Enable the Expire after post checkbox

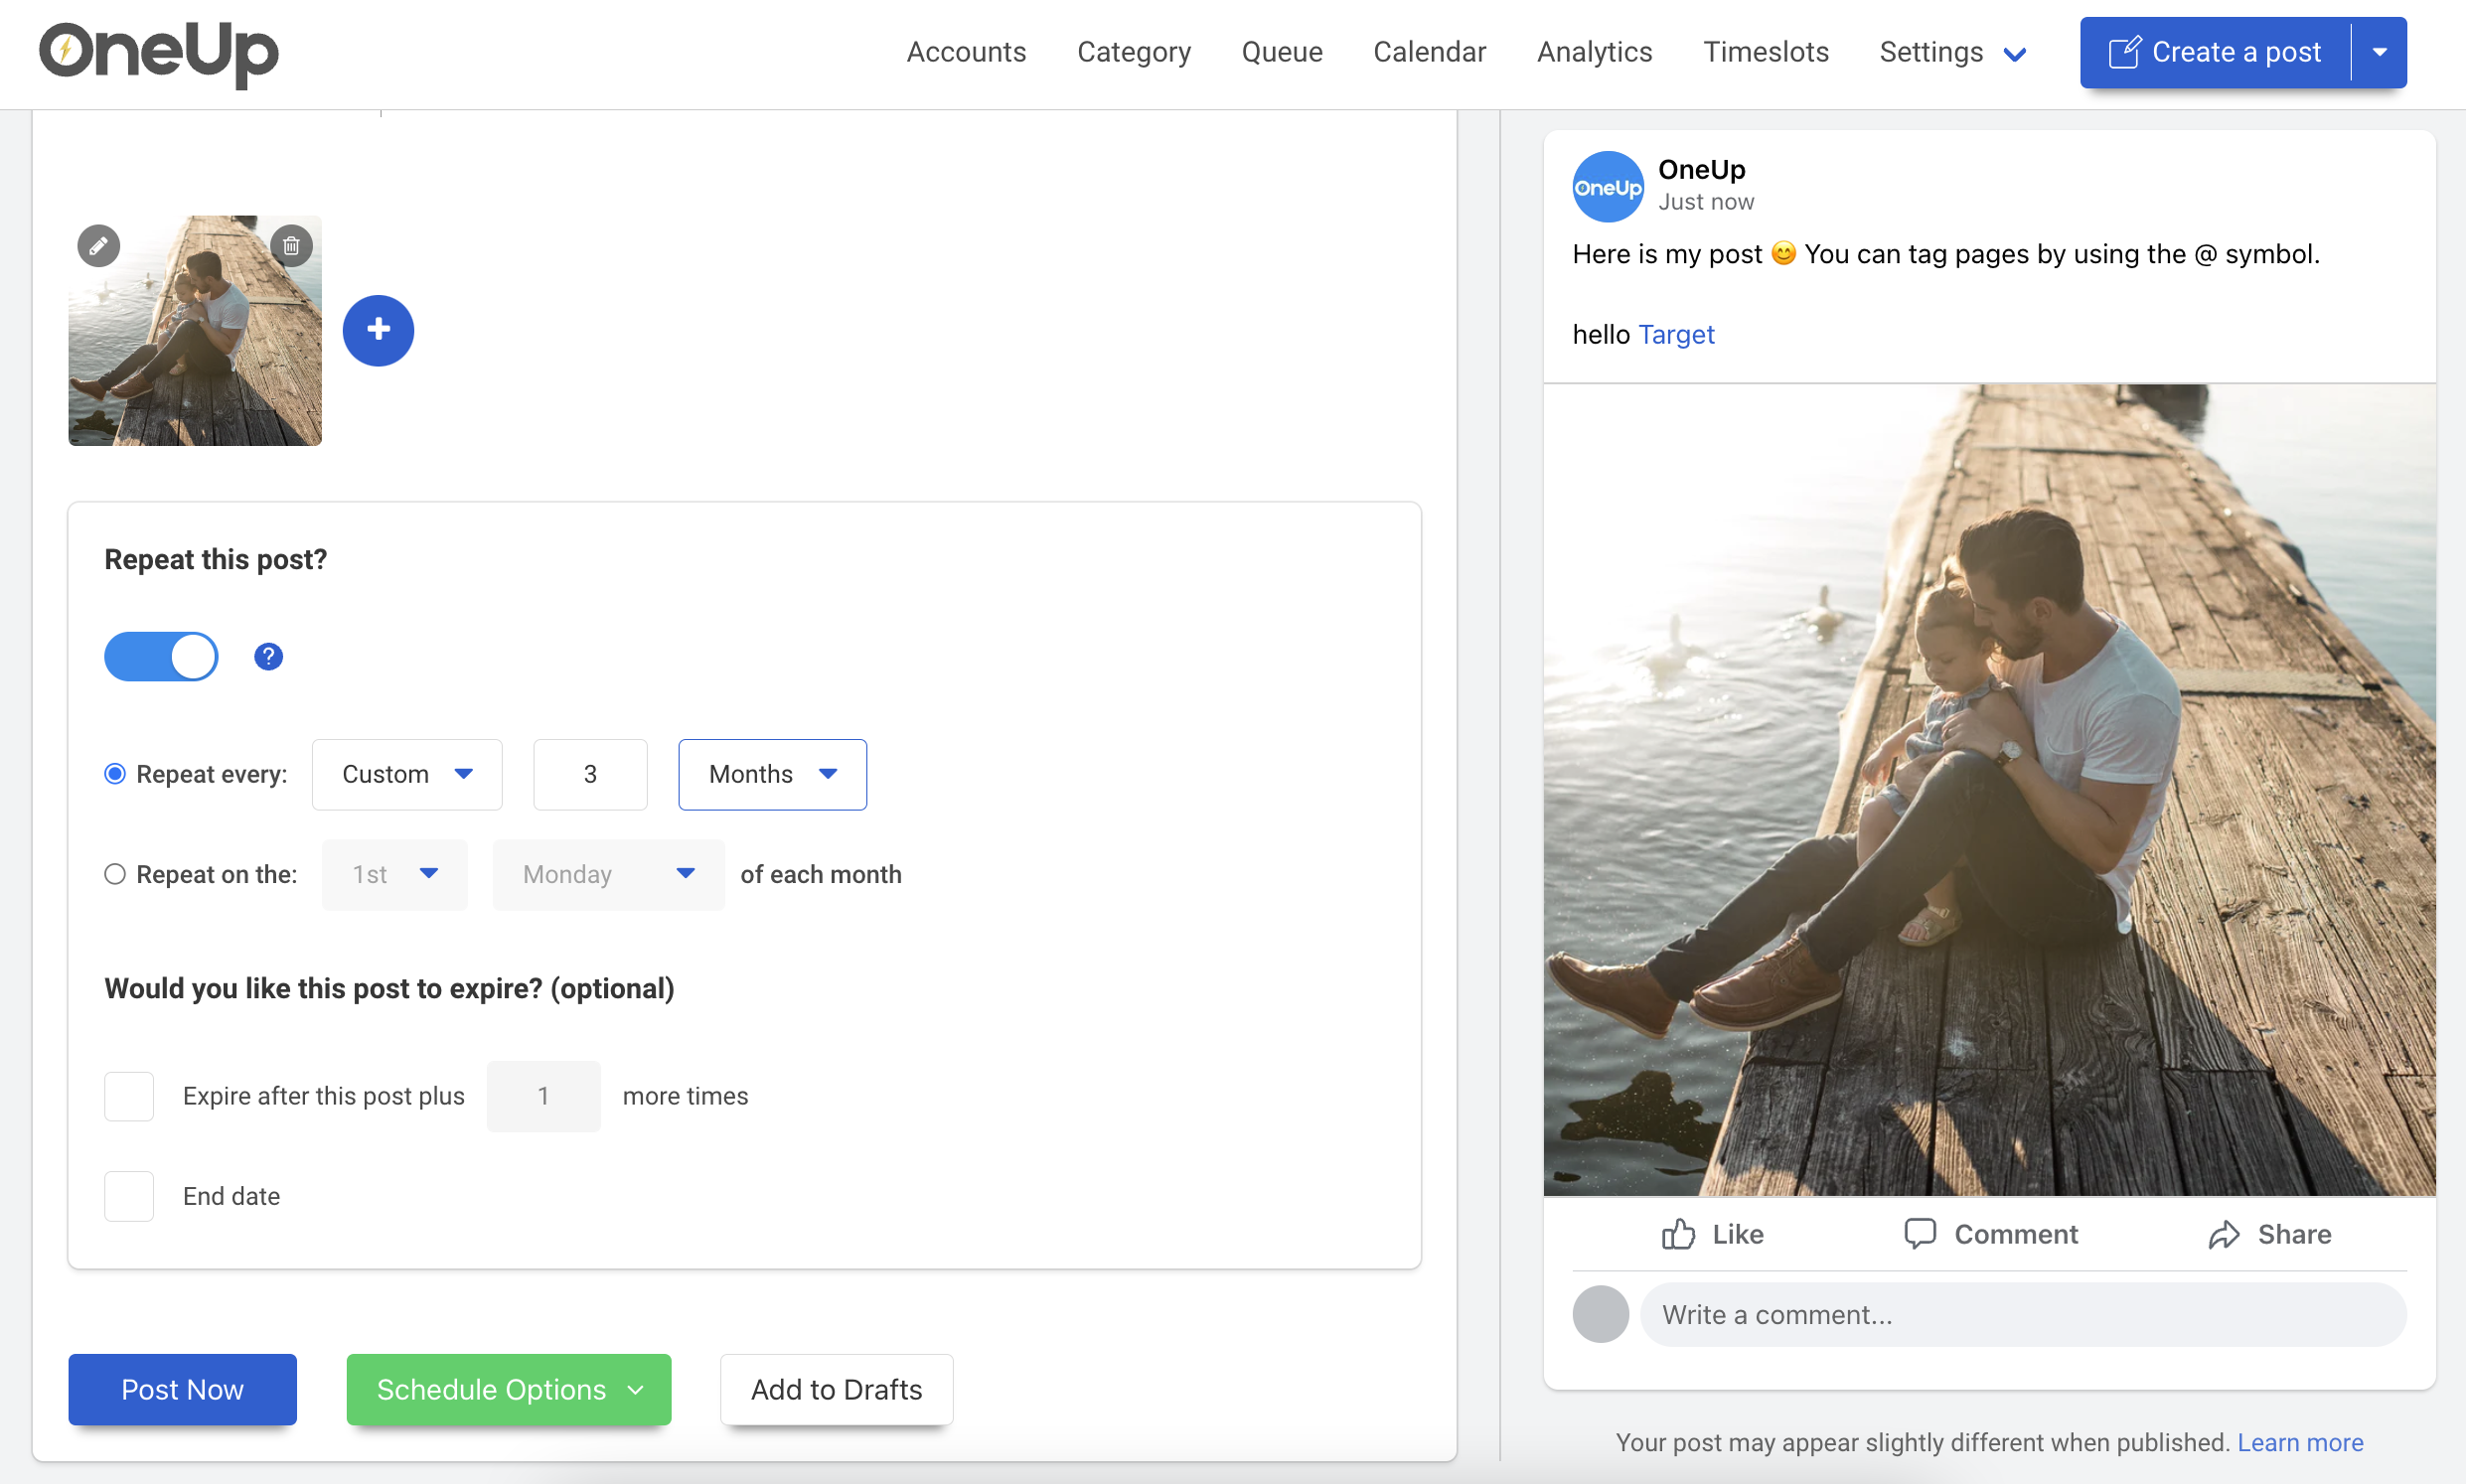[128, 1097]
